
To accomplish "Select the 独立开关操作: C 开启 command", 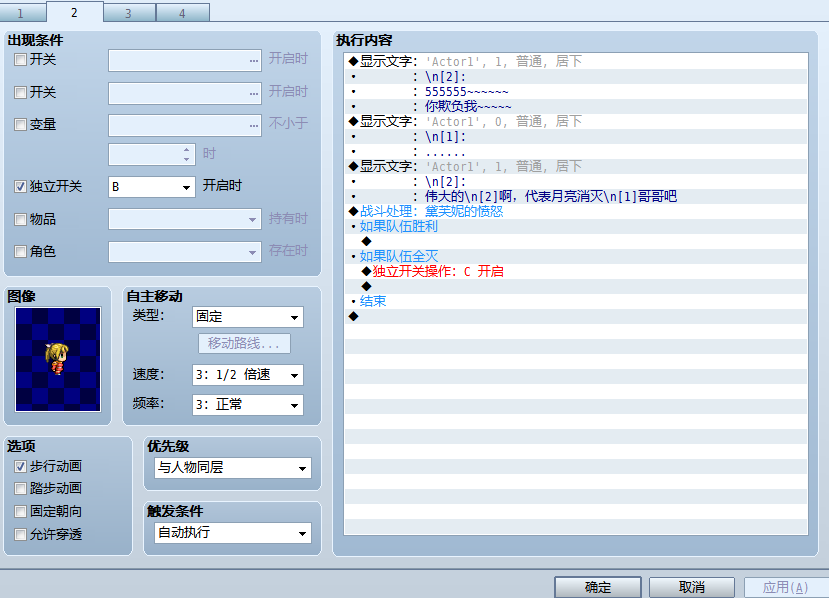I will coord(576,271).
